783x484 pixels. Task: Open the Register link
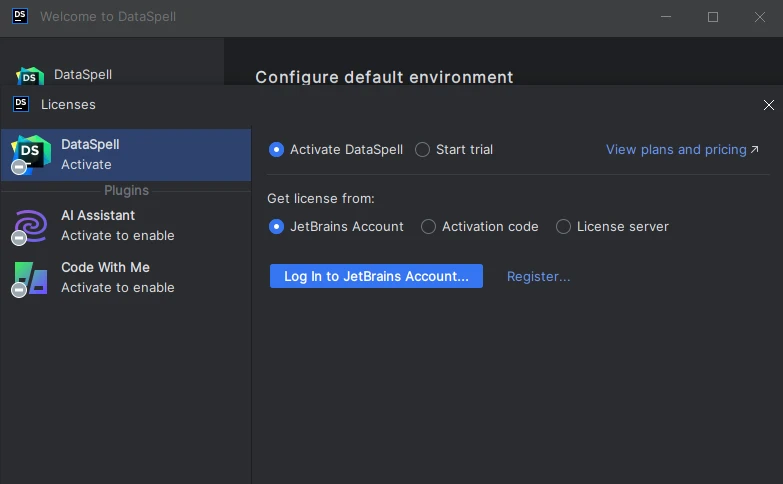click(538, 277)
